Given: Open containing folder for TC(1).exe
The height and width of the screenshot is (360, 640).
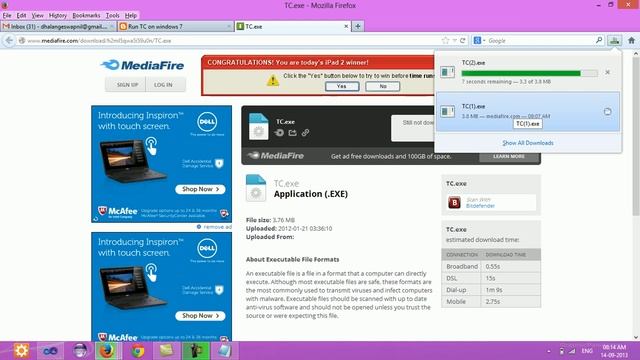Looking at the screenshot, I should [607, 111].
